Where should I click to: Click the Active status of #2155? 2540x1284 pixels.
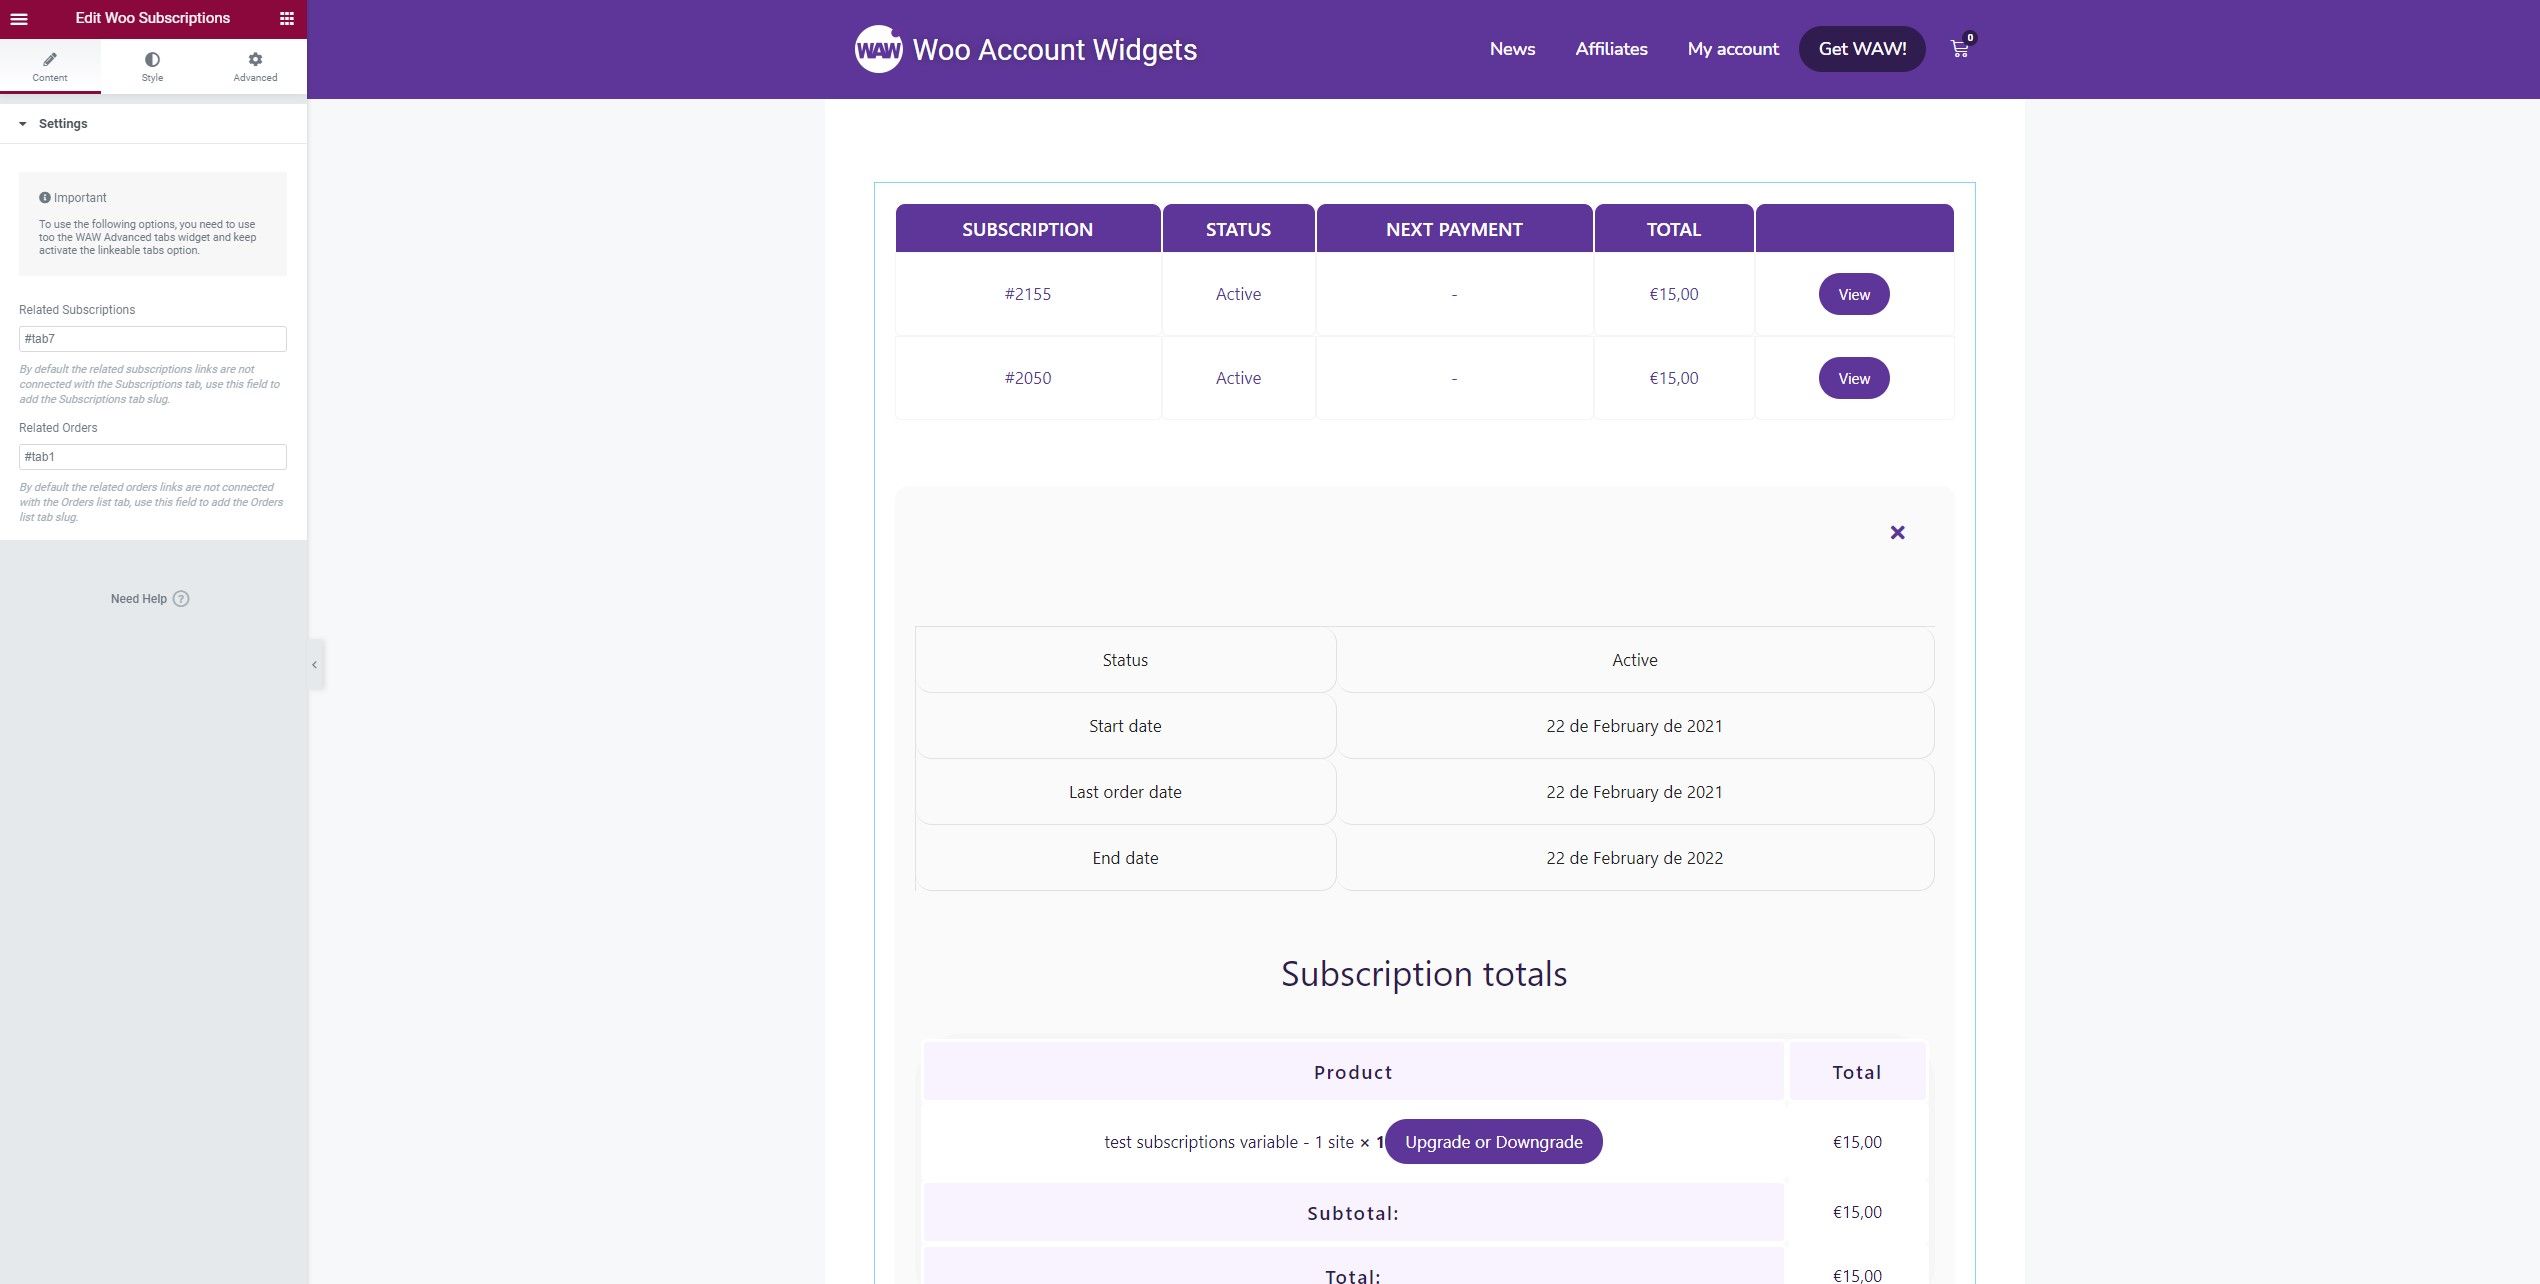click(x=1238, y=294)
